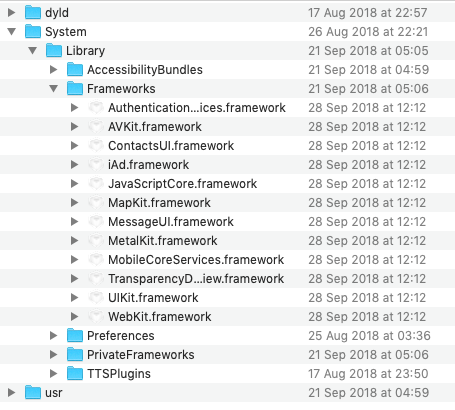Expand the MapKit.framework disclosure triangle
Viewport: 455px width, 410px height.
[x=75, y=203]
